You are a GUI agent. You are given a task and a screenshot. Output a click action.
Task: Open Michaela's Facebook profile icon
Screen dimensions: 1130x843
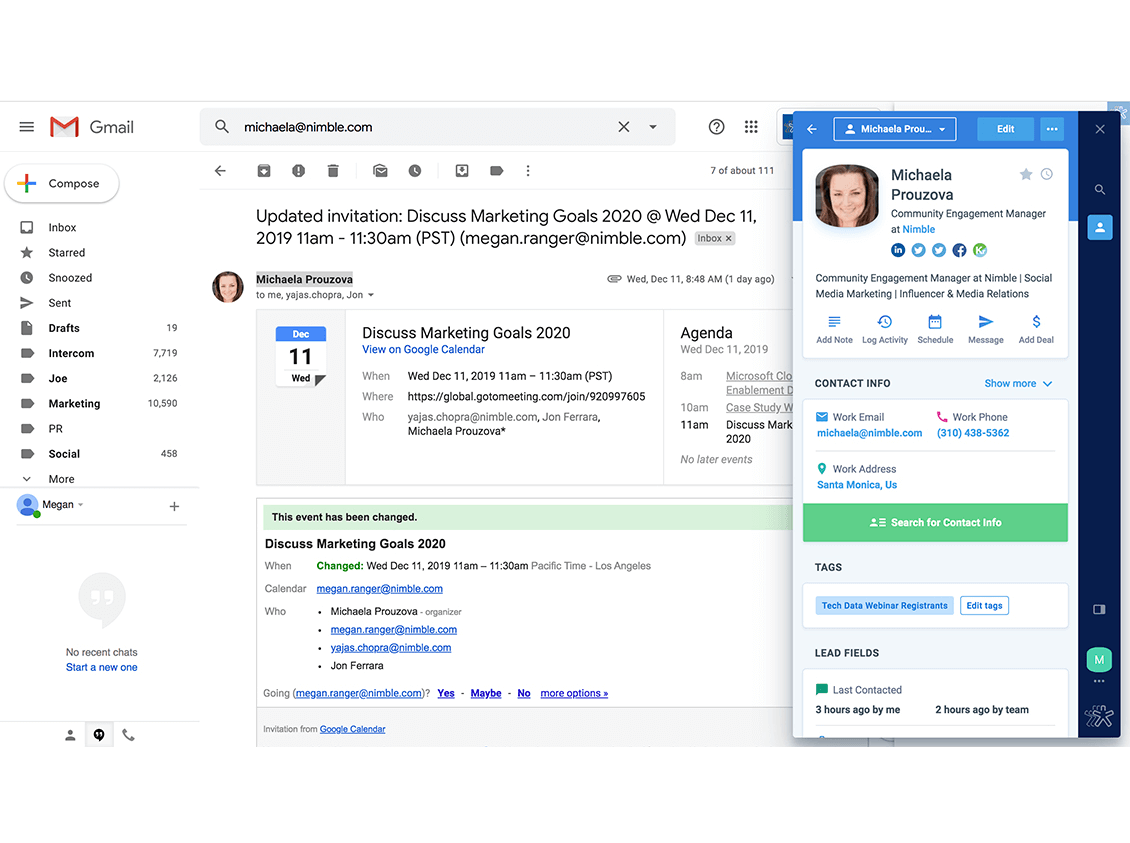[x=959, y=250]
